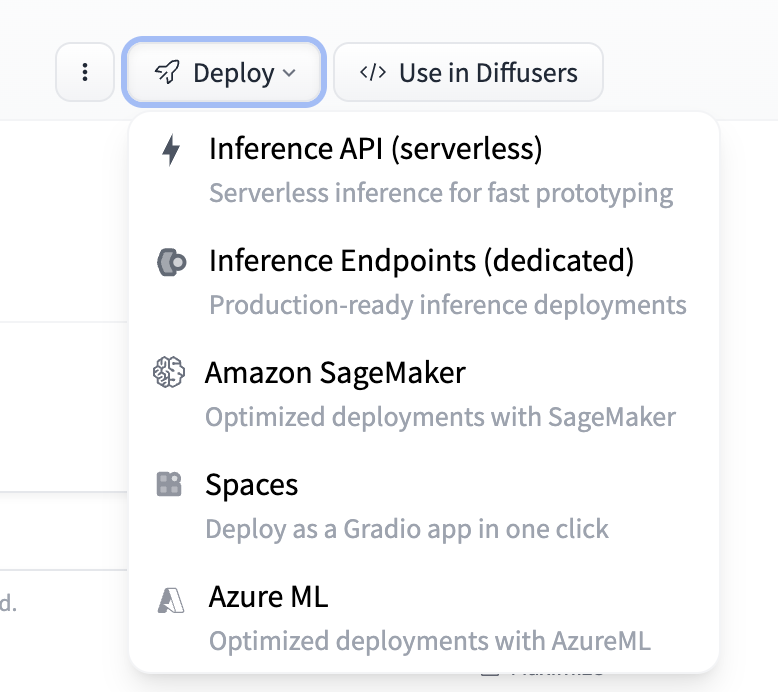This screenshot has height=692, width=778.
Task: Click 'Deploy as a Gradio app' description
Action: click(x=406, y=528)
